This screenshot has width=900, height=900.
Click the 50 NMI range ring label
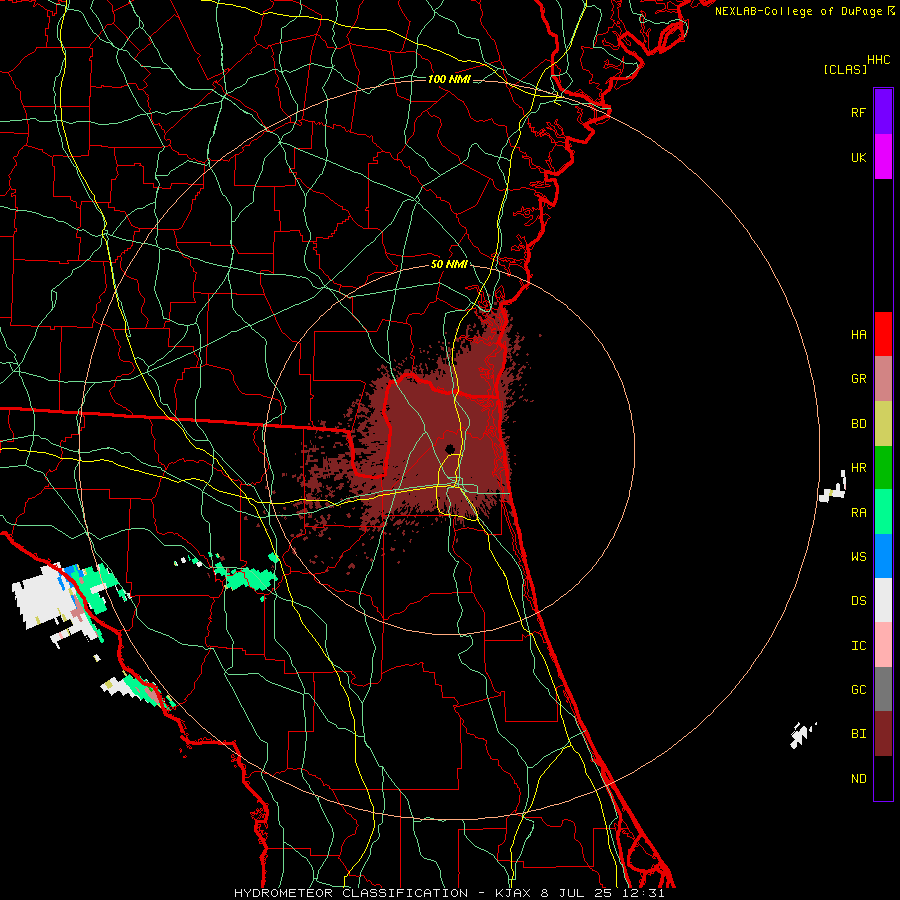click(x=449, y=264)
